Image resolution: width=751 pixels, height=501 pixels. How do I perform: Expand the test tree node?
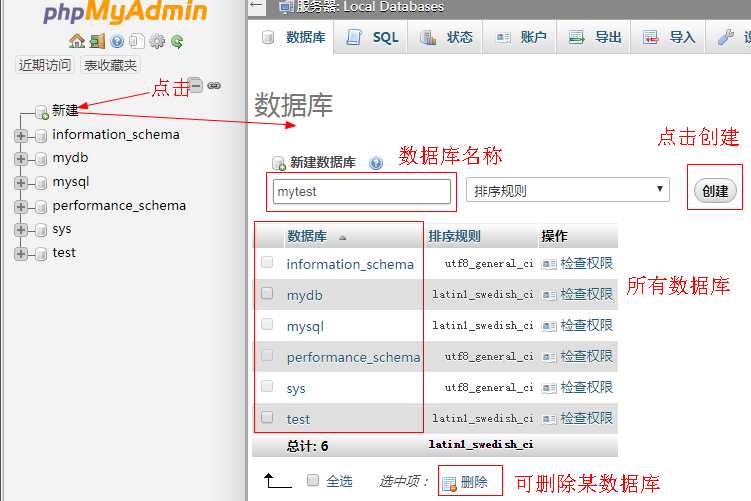[21, 253]
